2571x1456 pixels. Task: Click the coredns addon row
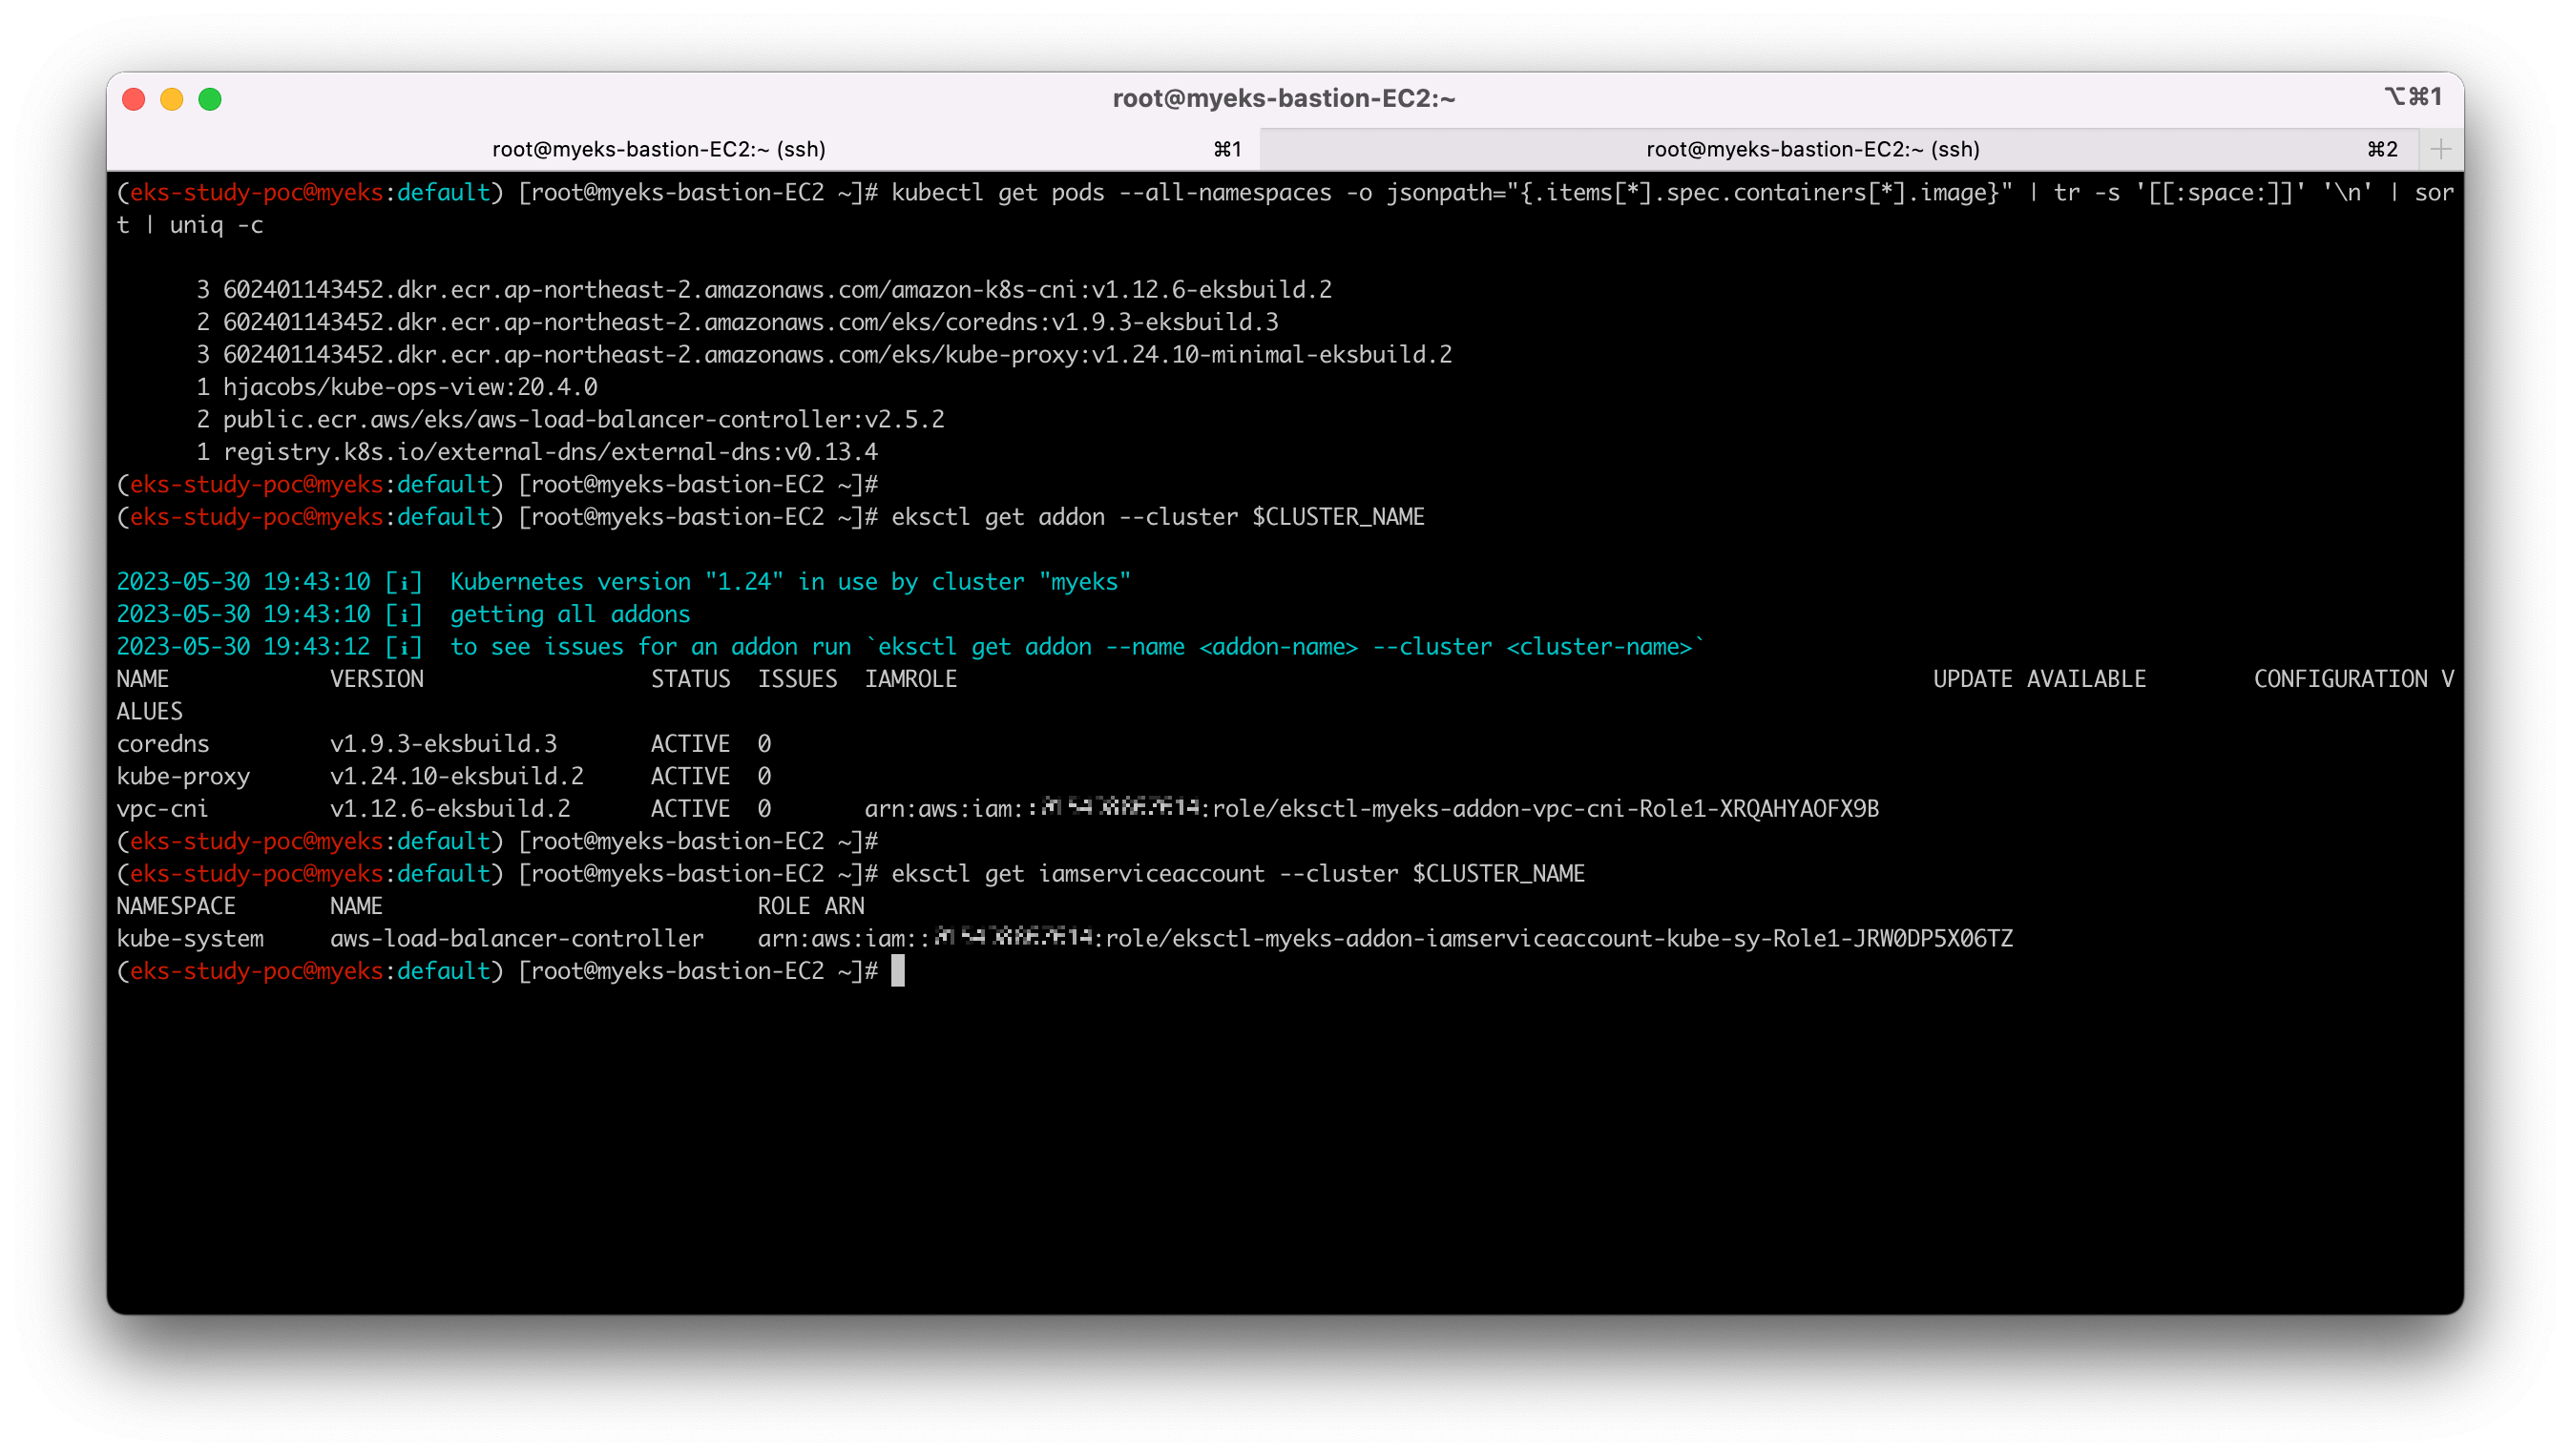click(x=163, y=744)
